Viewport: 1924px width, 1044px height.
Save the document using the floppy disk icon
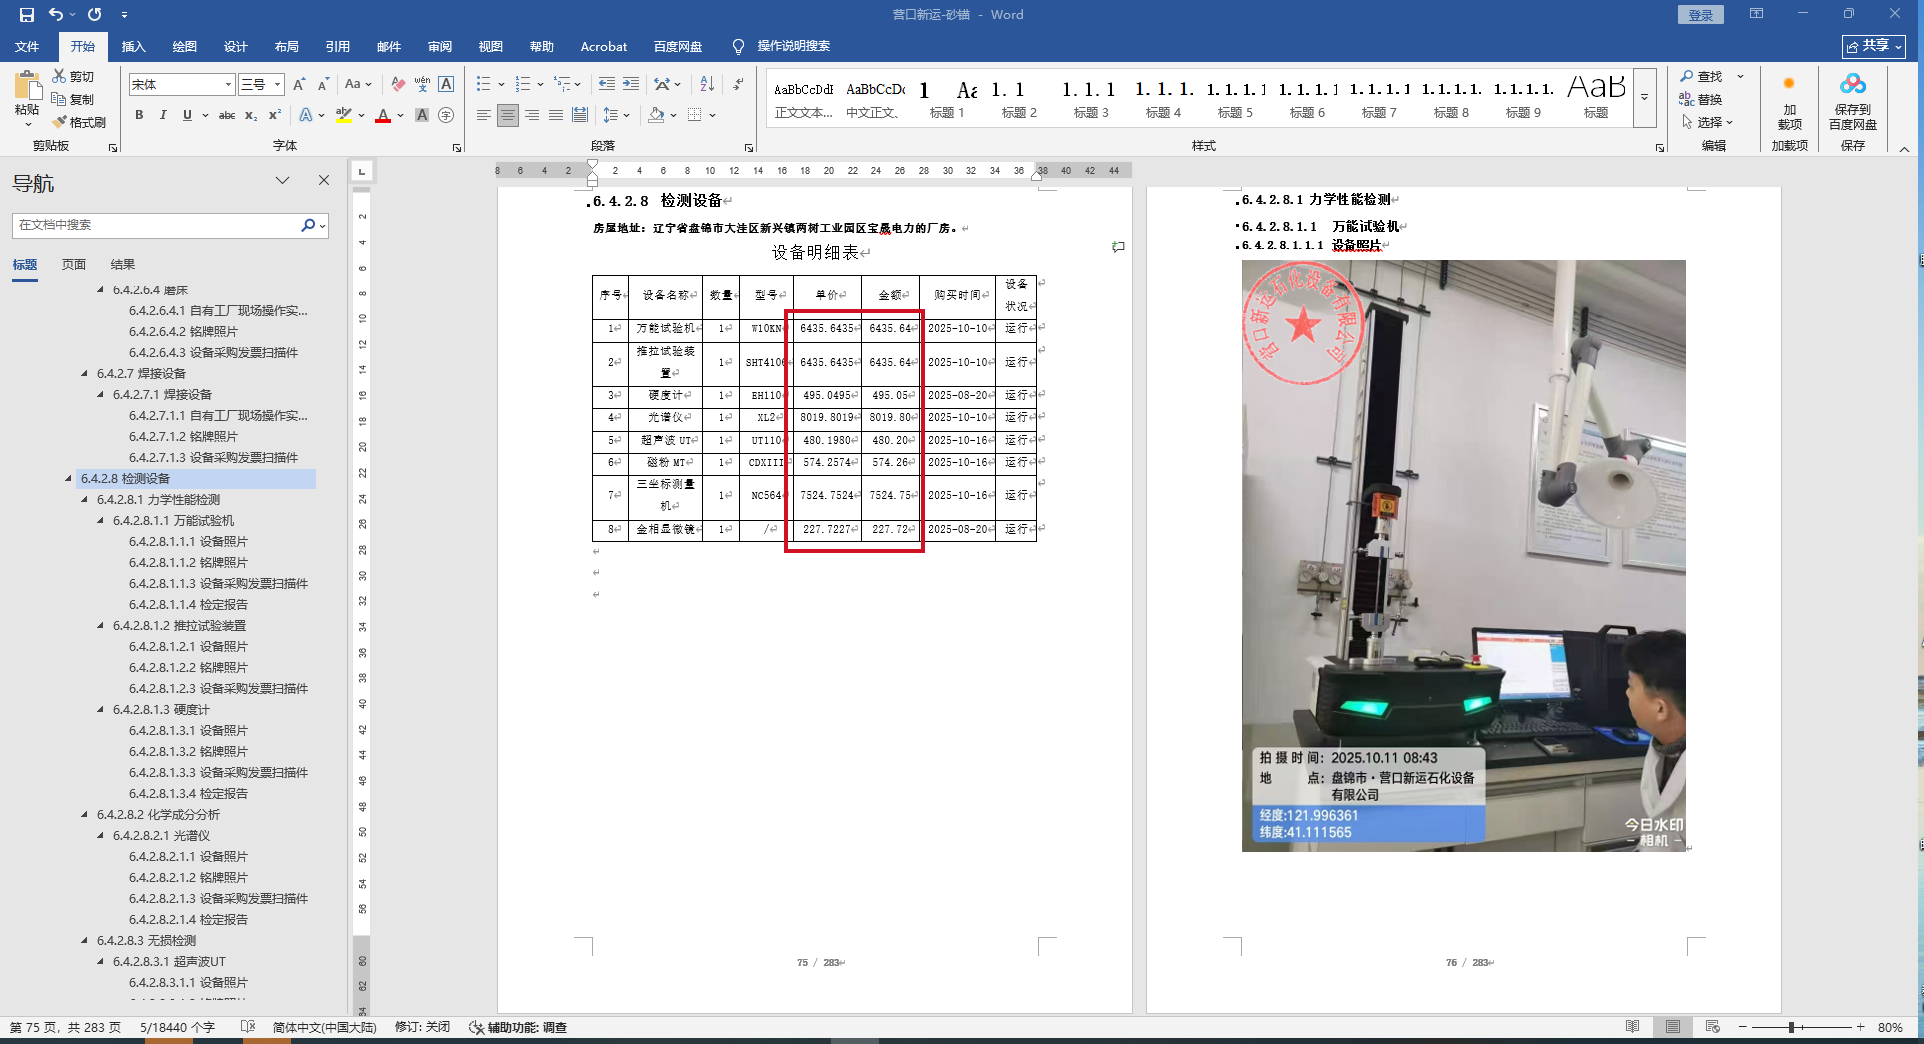click(x=27, y=14)
